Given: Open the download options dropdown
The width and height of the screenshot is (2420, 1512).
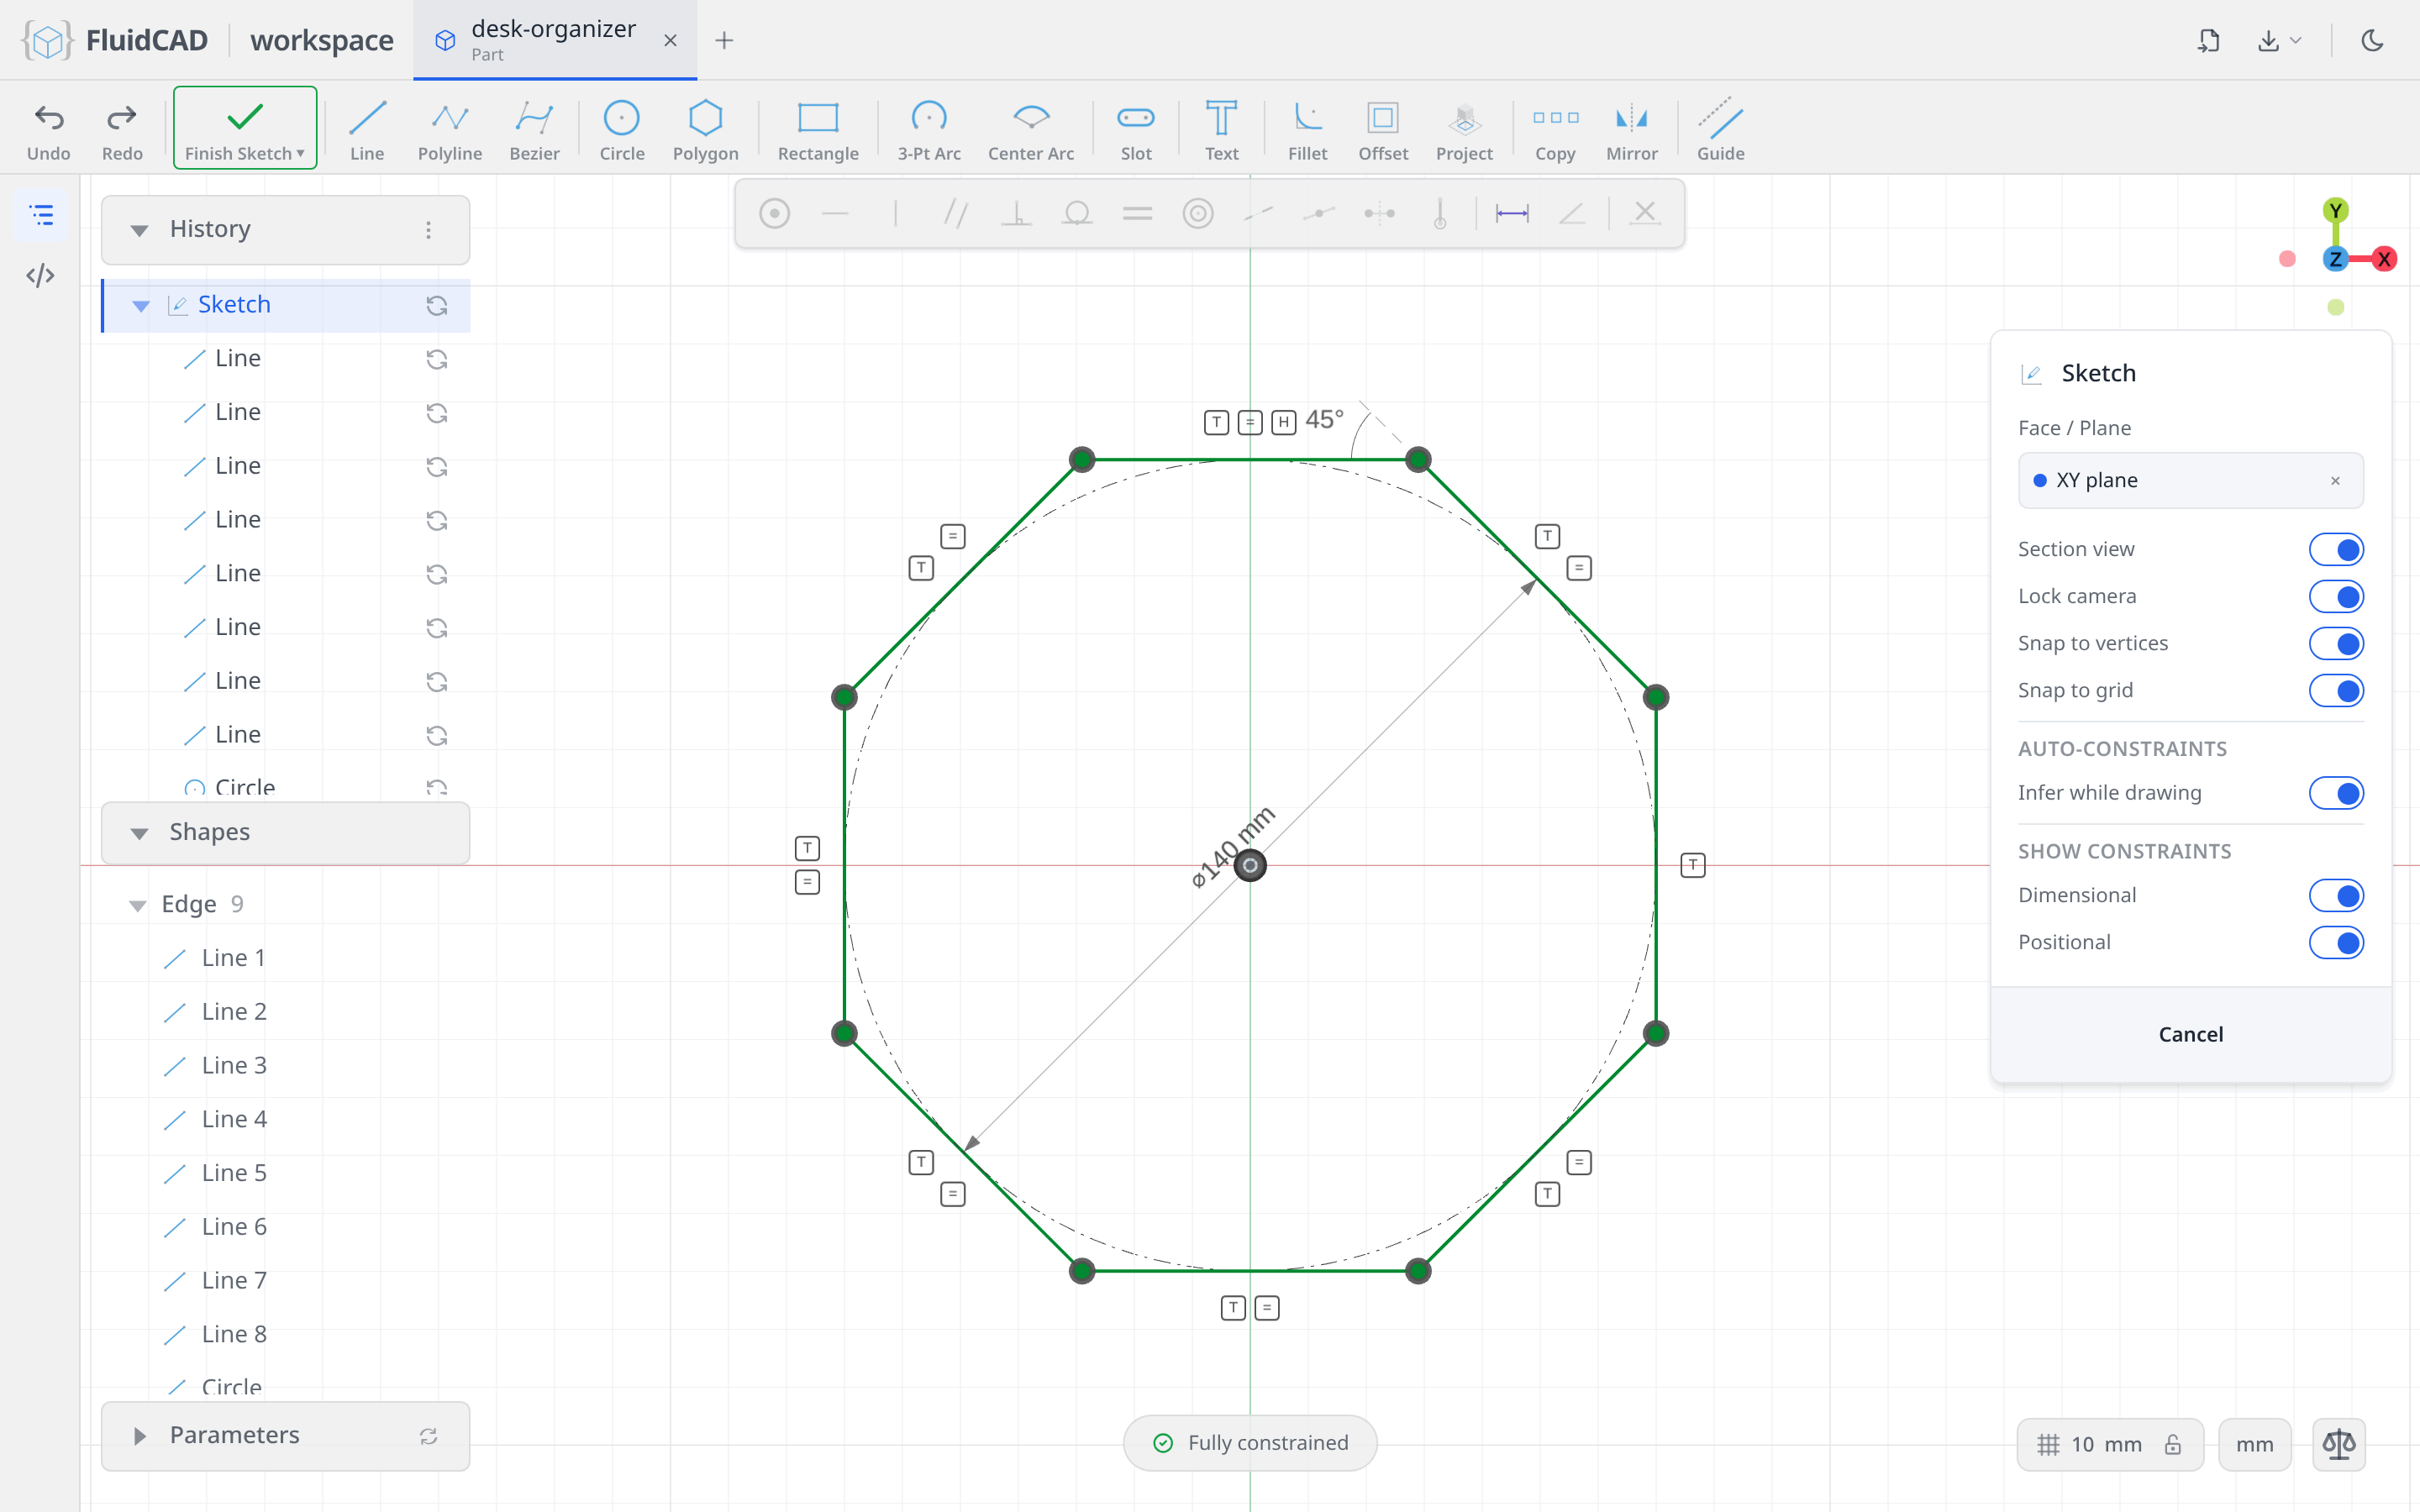Looking at the screenshot, I should (x=2279, y=40).
